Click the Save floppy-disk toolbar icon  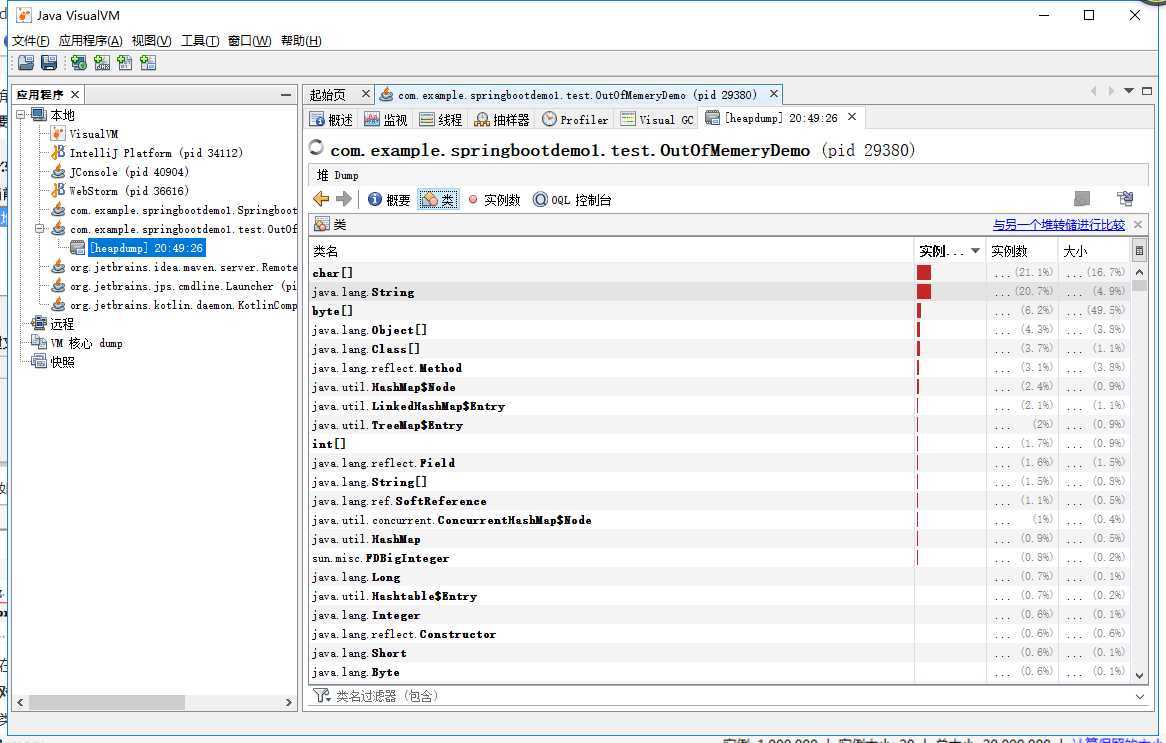pos(49,63)
